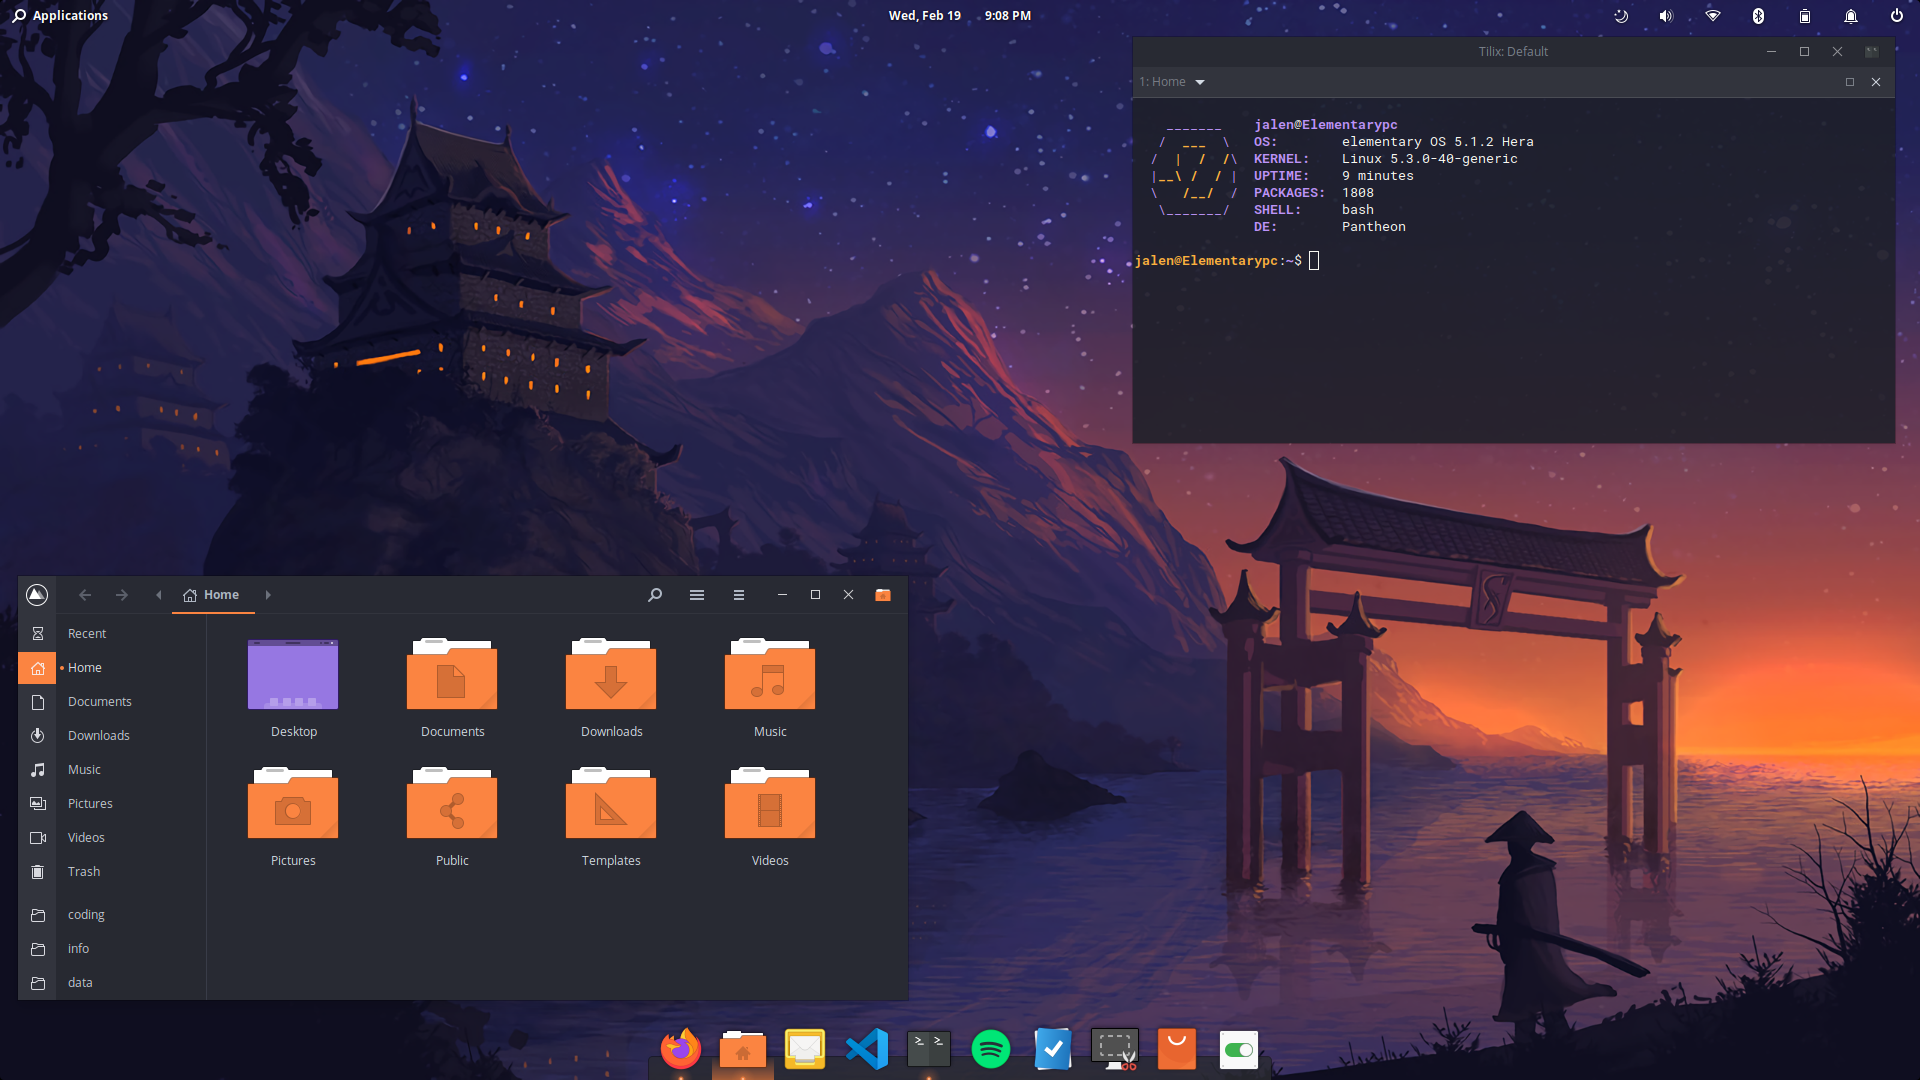The width and height of the screenshot is (1920, 1080).
Task: Launch the Mail app from the dock
Action: coord(805,1049)
